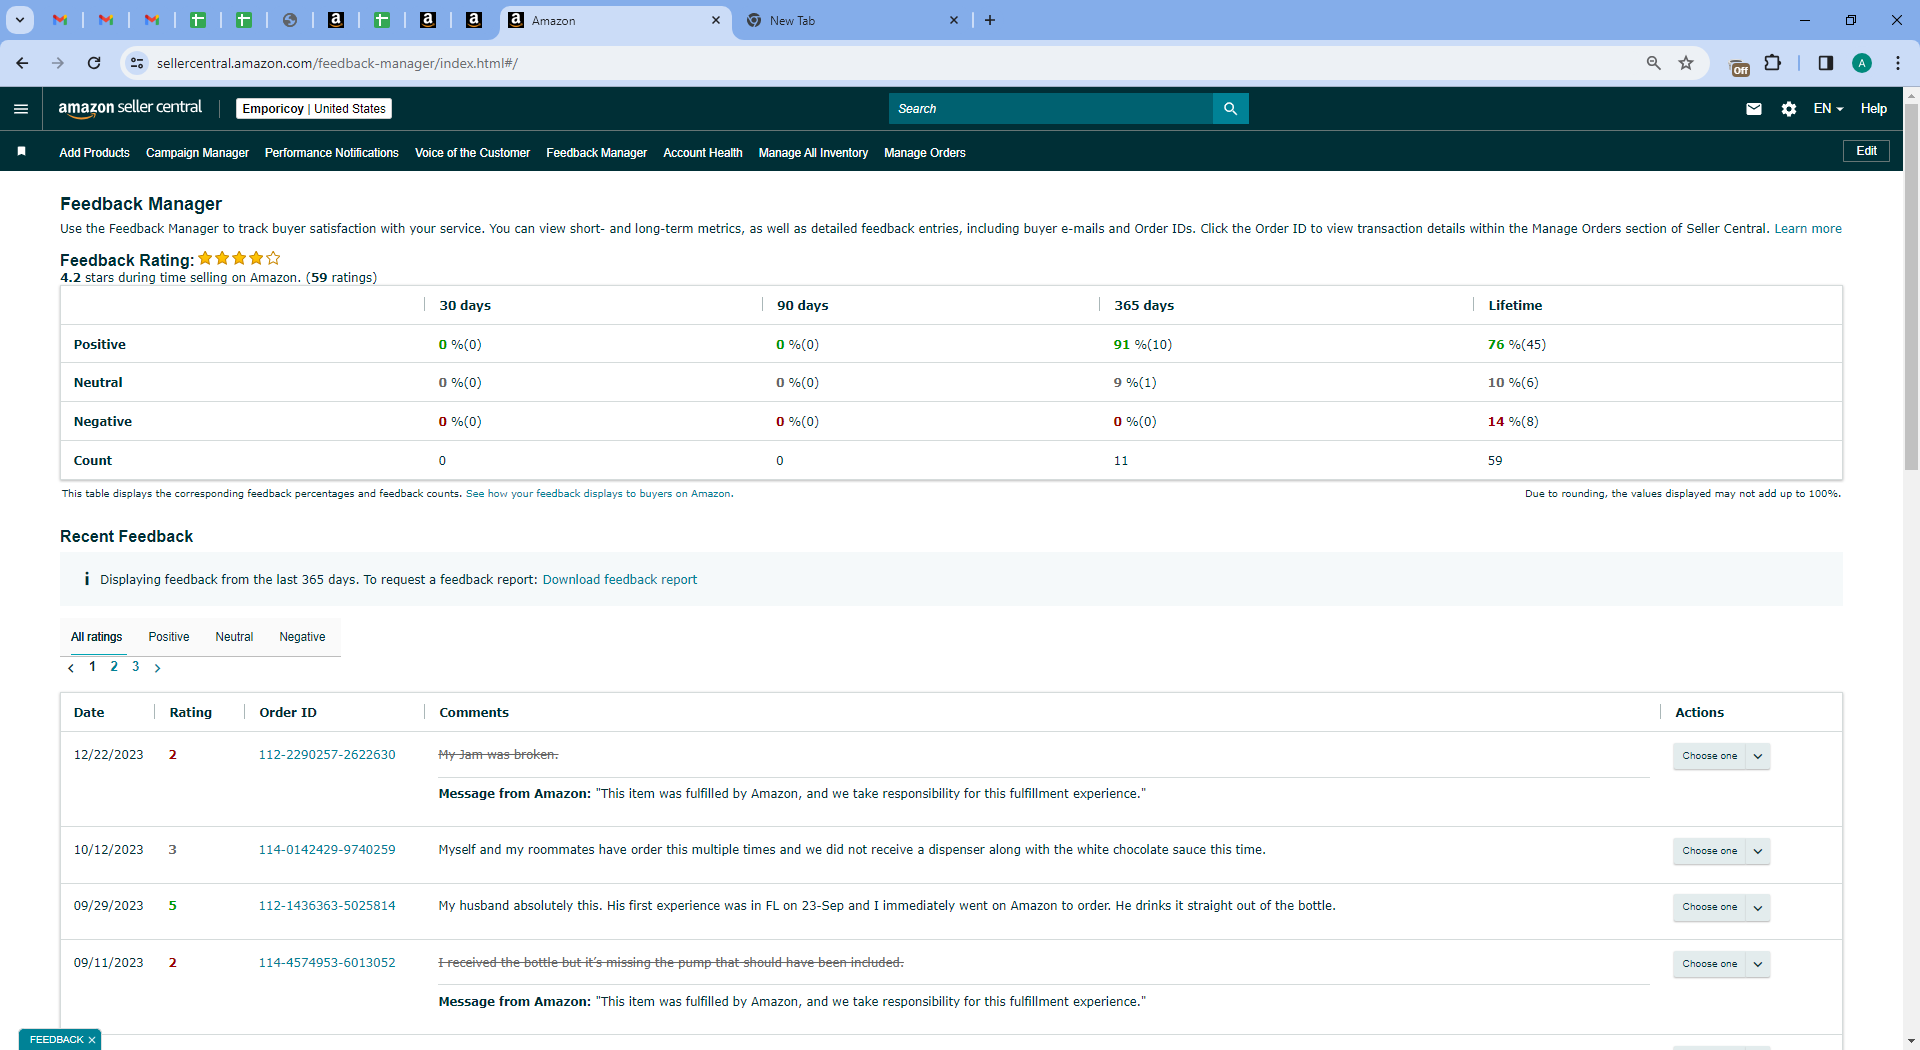The width and height of the screenshot is (1920, 1050).
Task: Open the Extensions puzzle piece menu
Action: pos(1773,63)
